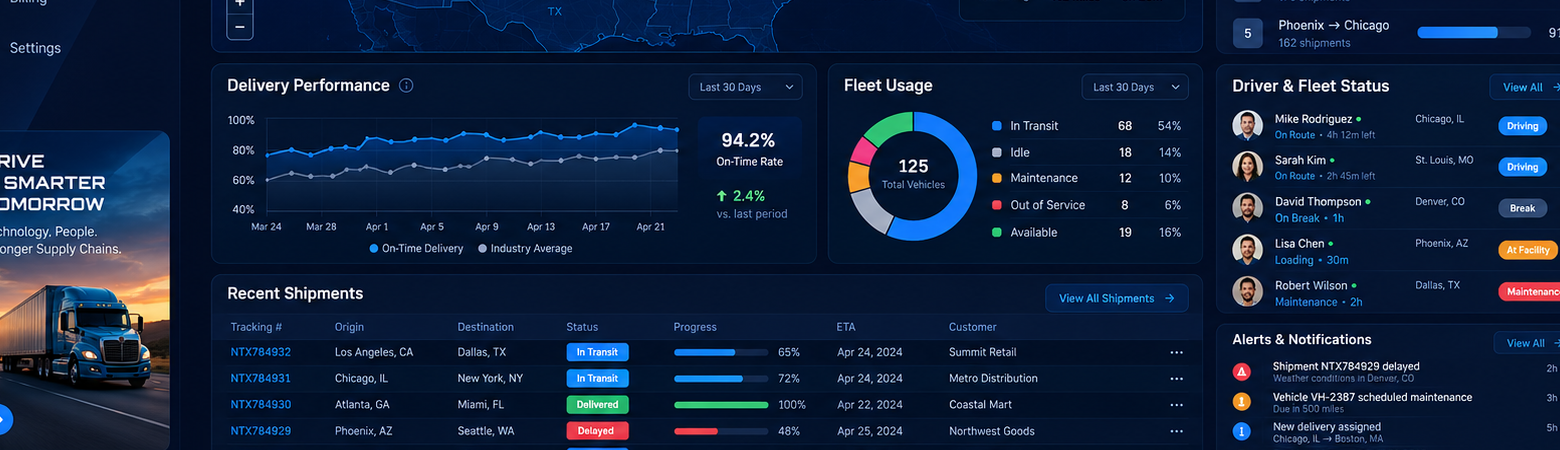Click the red progress bar at 48%
Screen dimensions: 1560x450
(721, 431)
